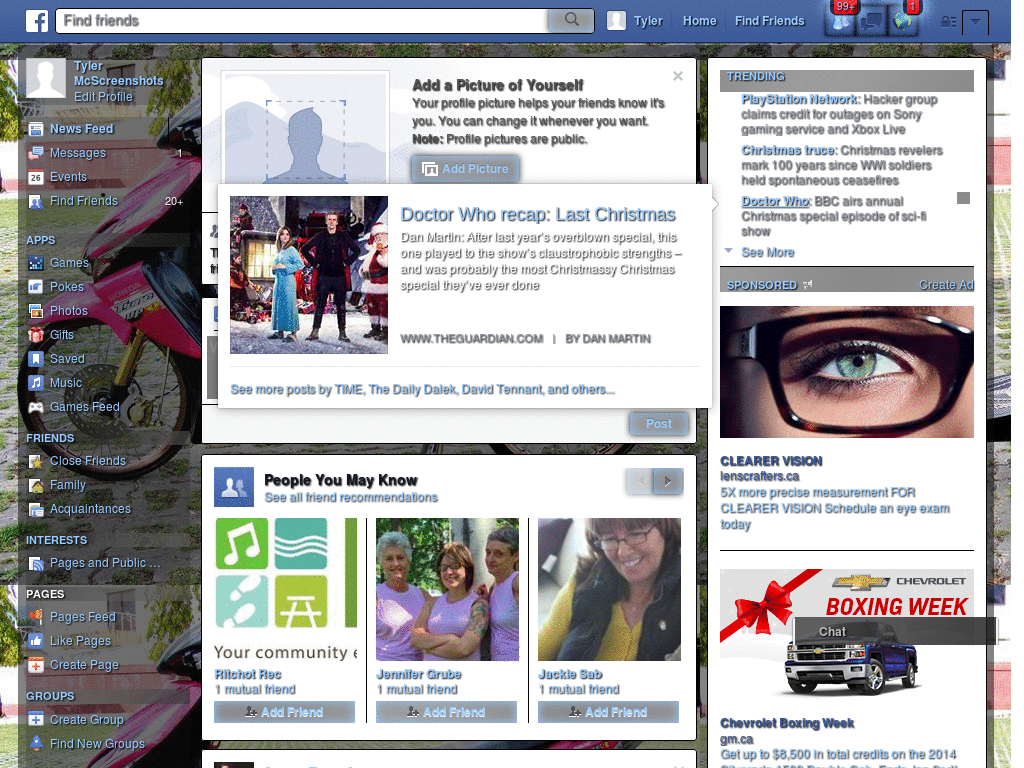Select Events in left sidebar
The image size is (1024, 768).
tap(68, 177)
